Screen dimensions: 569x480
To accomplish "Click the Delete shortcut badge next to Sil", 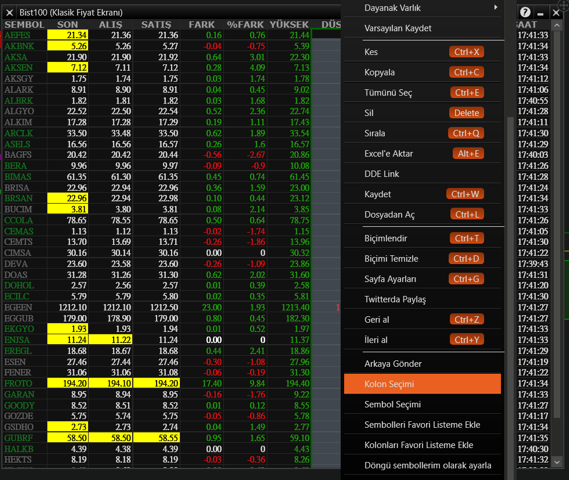I will [466, 113].
